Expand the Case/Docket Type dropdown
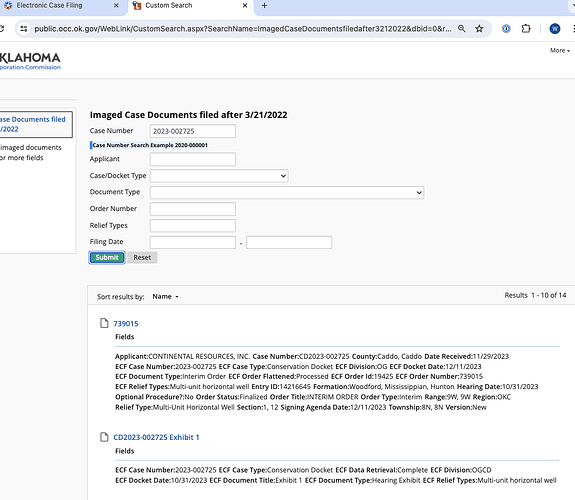 pos(219,176)
